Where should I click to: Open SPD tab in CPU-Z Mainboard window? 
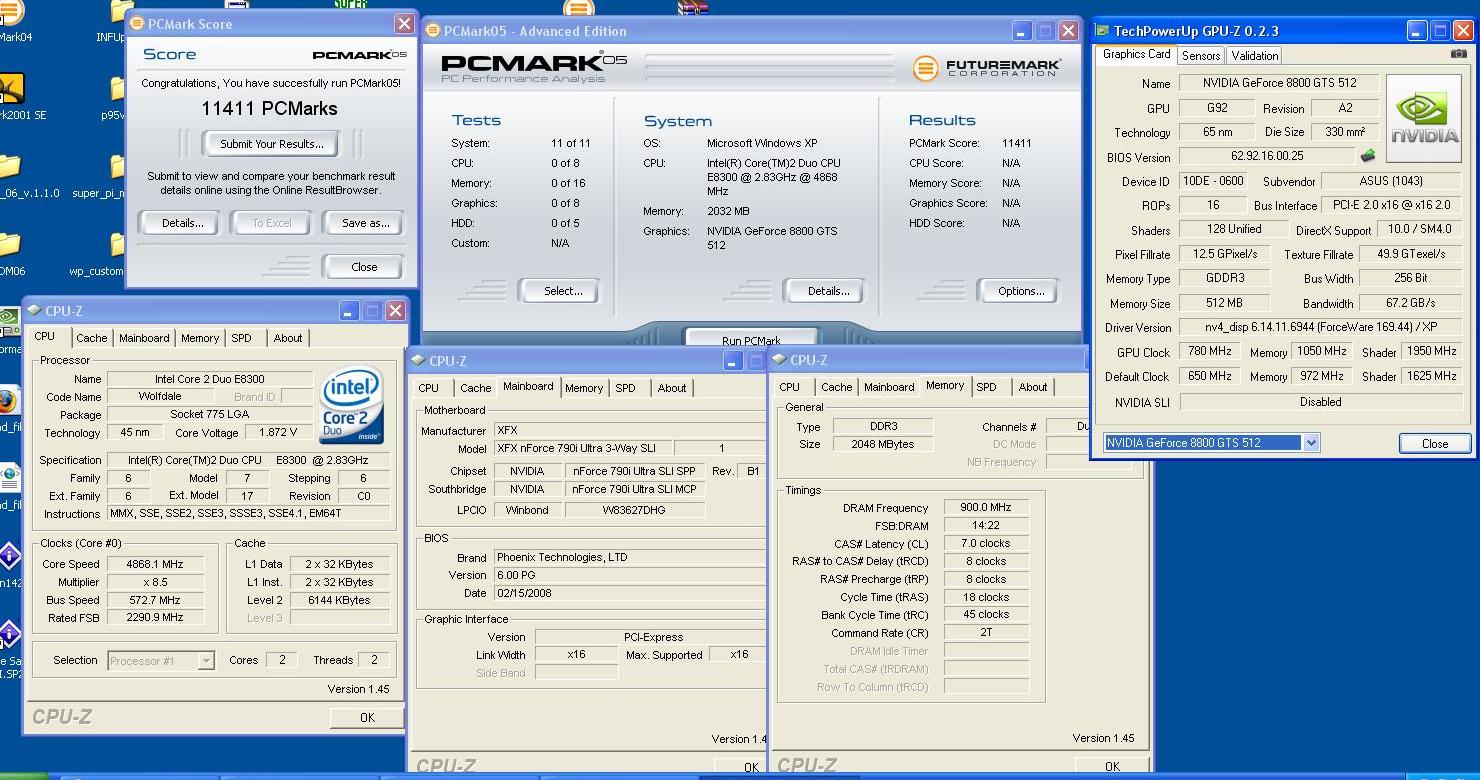[x=625, y=388]
